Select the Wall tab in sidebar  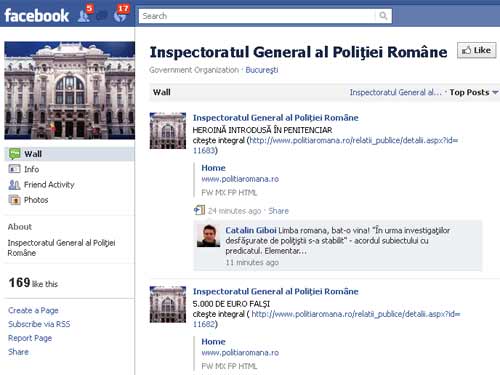[69, 154]
